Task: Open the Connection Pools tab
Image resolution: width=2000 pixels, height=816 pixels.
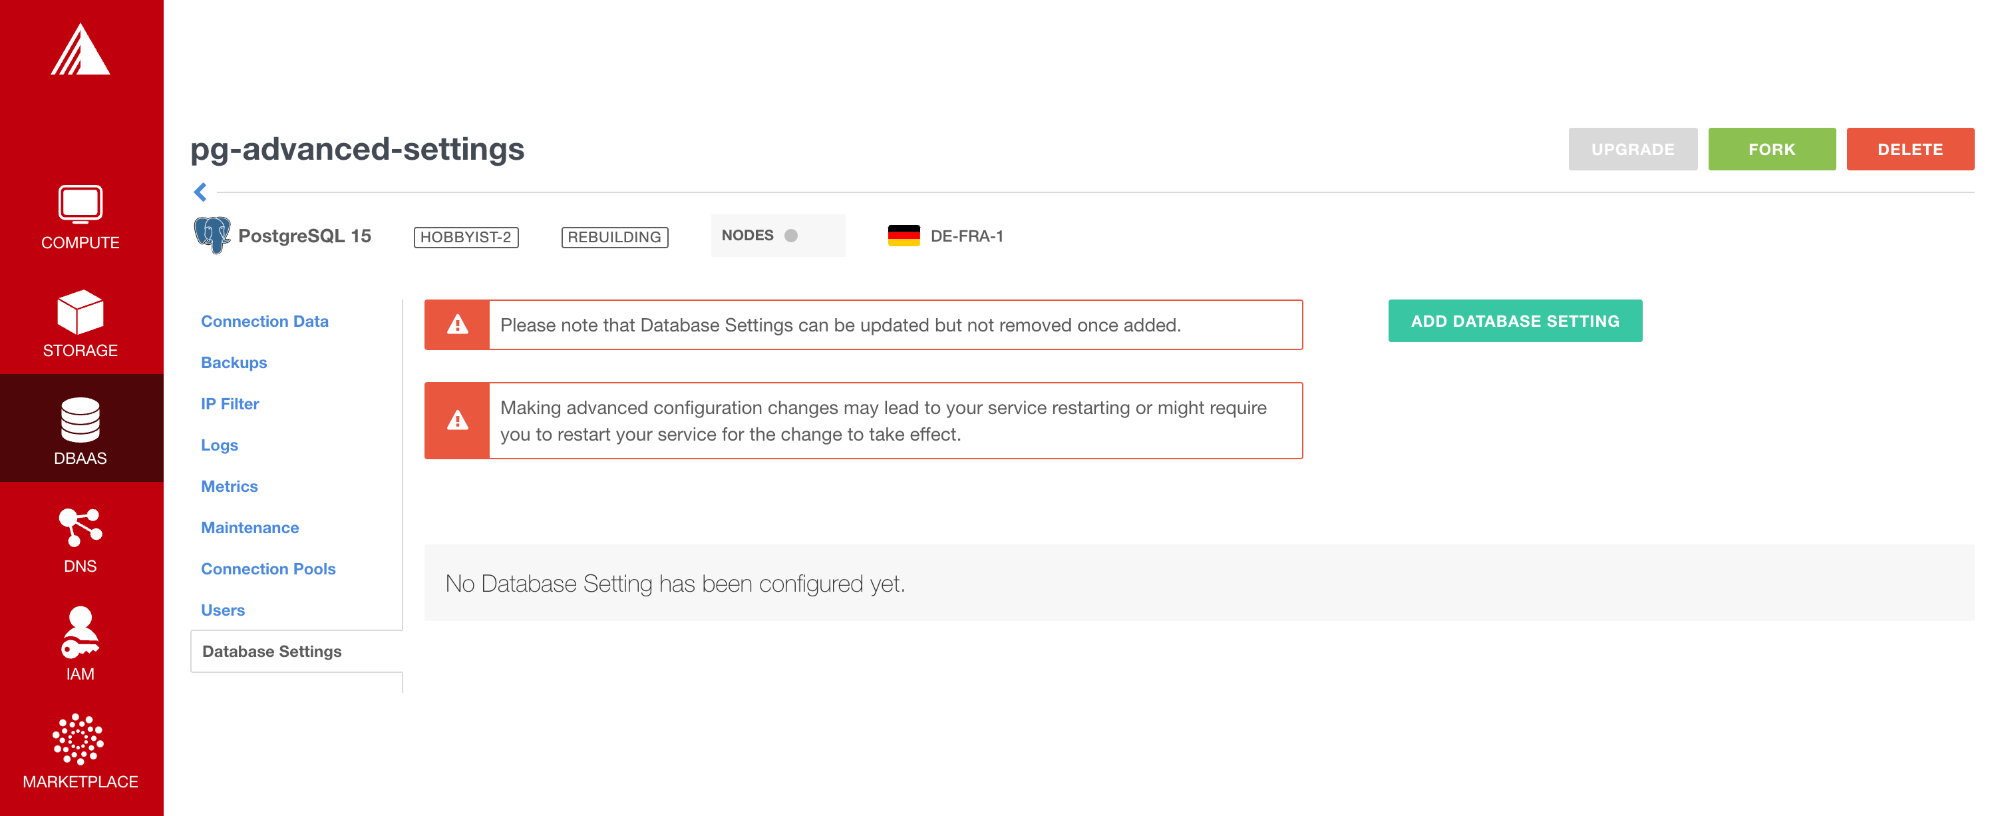Action: pos(268,569)
